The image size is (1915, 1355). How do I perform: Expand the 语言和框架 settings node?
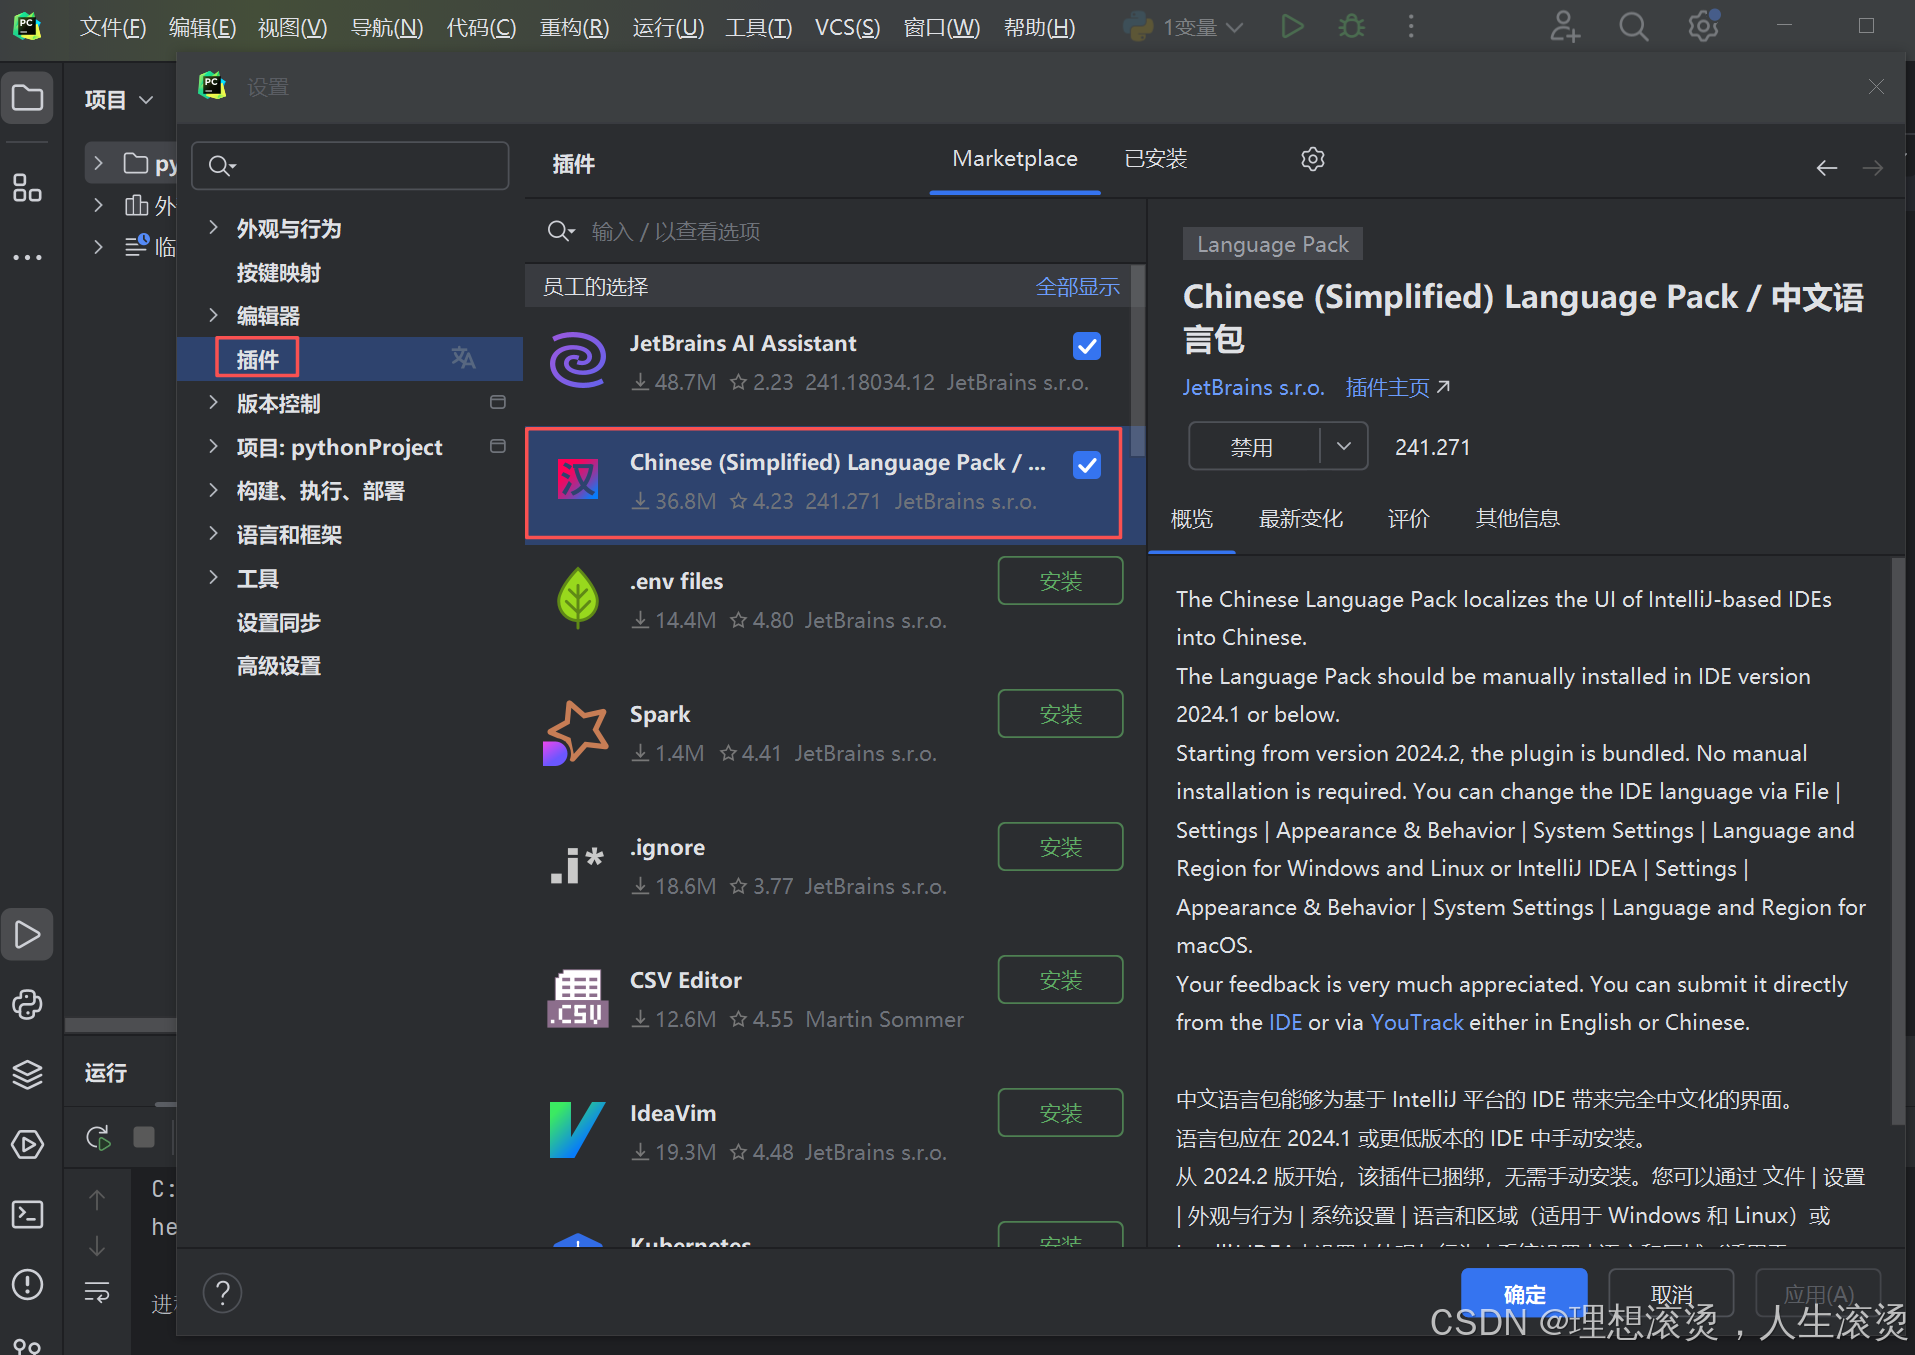click(x=213, y=534)
